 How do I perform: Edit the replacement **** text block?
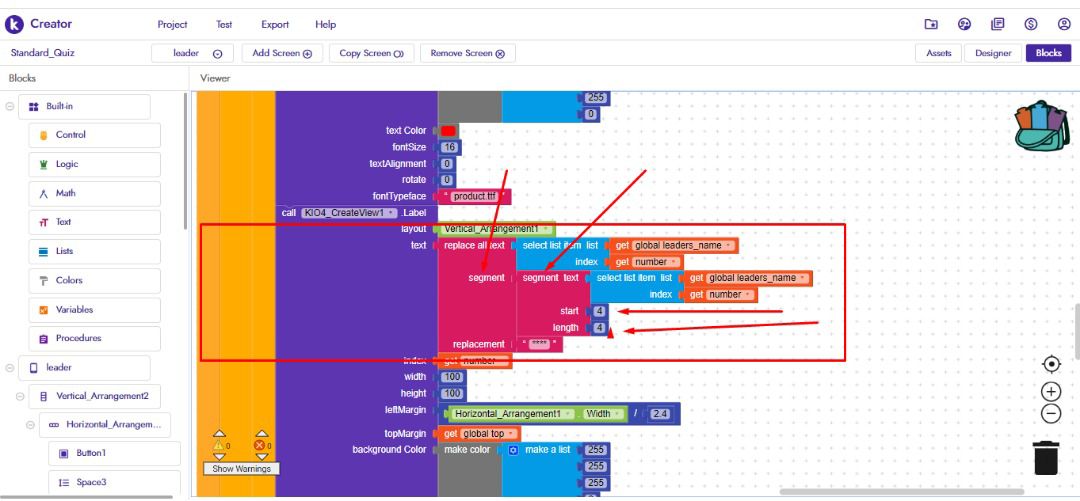pyautogui.click(x=539, y=344)
